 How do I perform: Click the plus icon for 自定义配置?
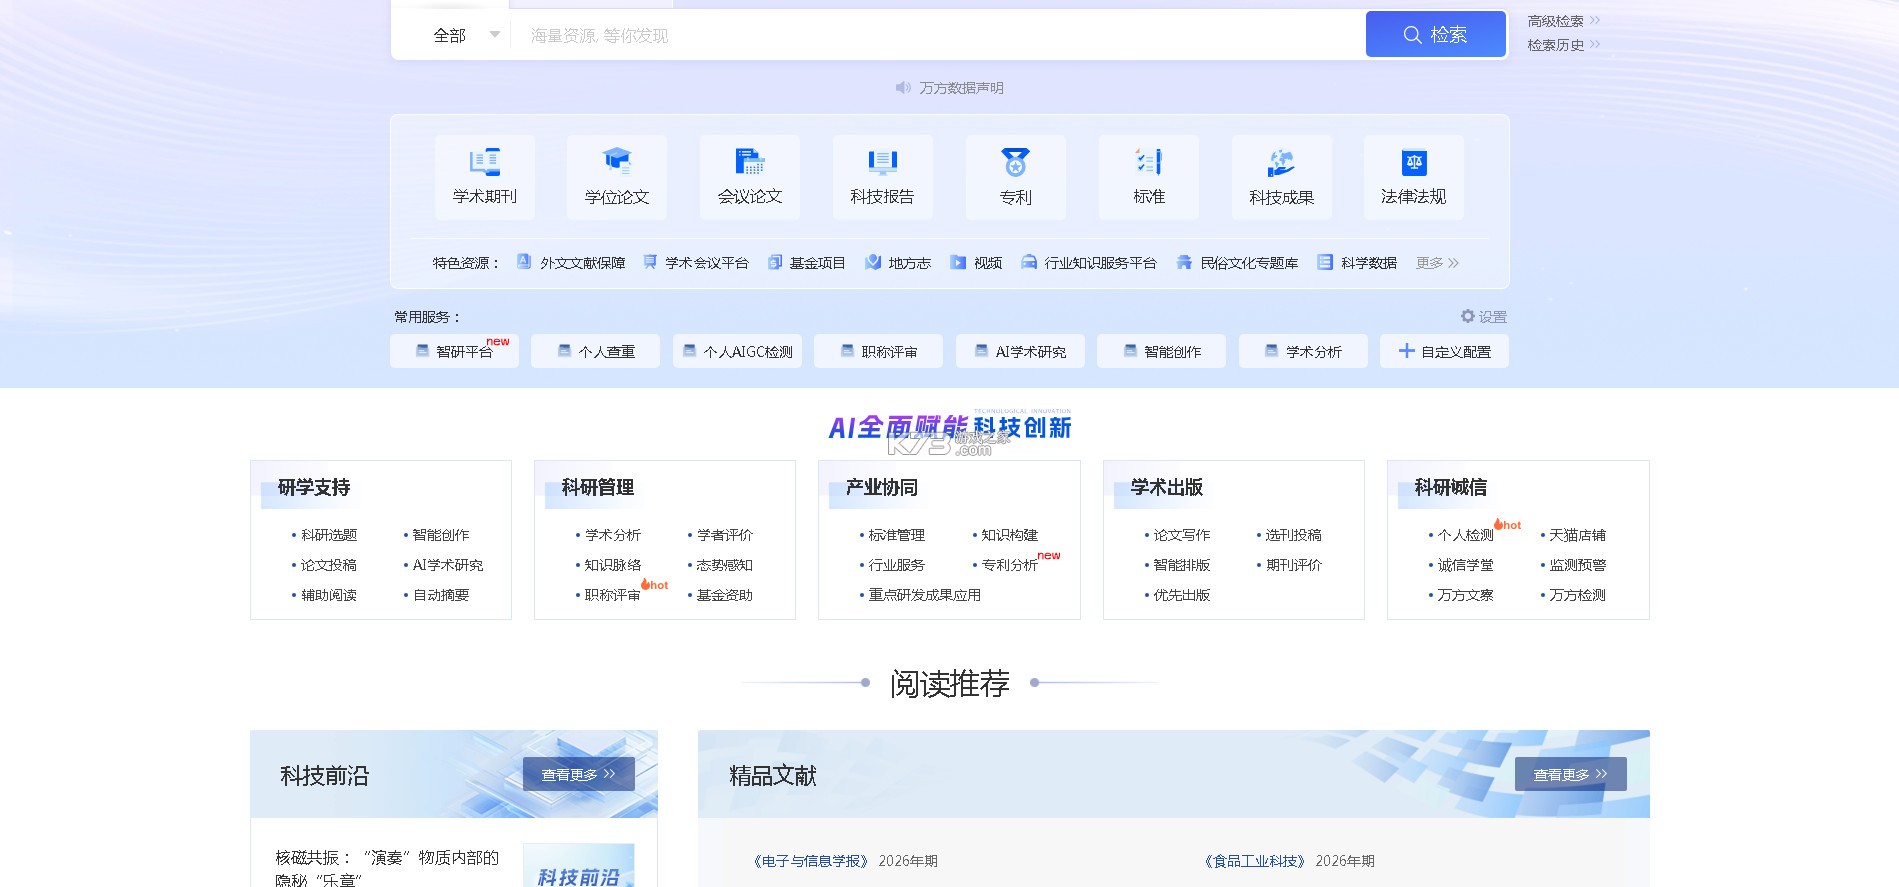coord(1406,351)
